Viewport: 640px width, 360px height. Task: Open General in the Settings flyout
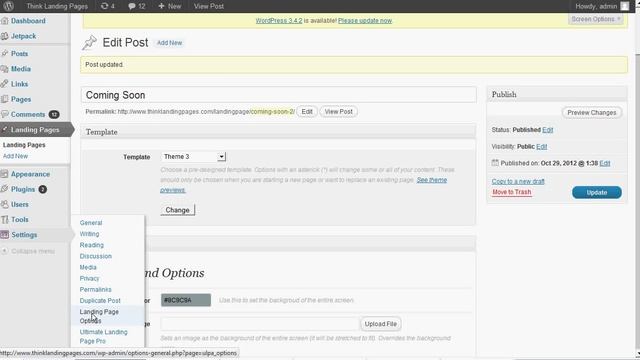91,223
